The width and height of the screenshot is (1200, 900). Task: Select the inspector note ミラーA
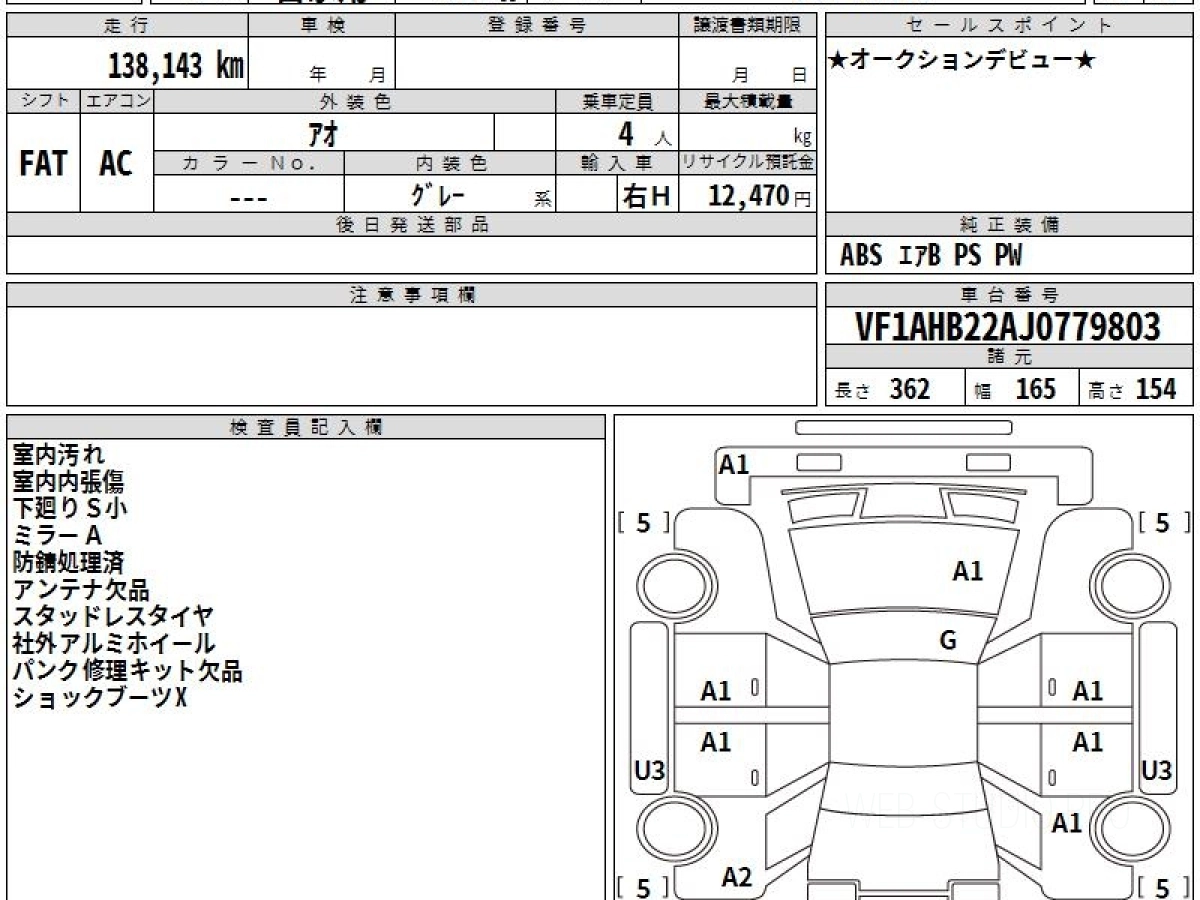point(57,535)
